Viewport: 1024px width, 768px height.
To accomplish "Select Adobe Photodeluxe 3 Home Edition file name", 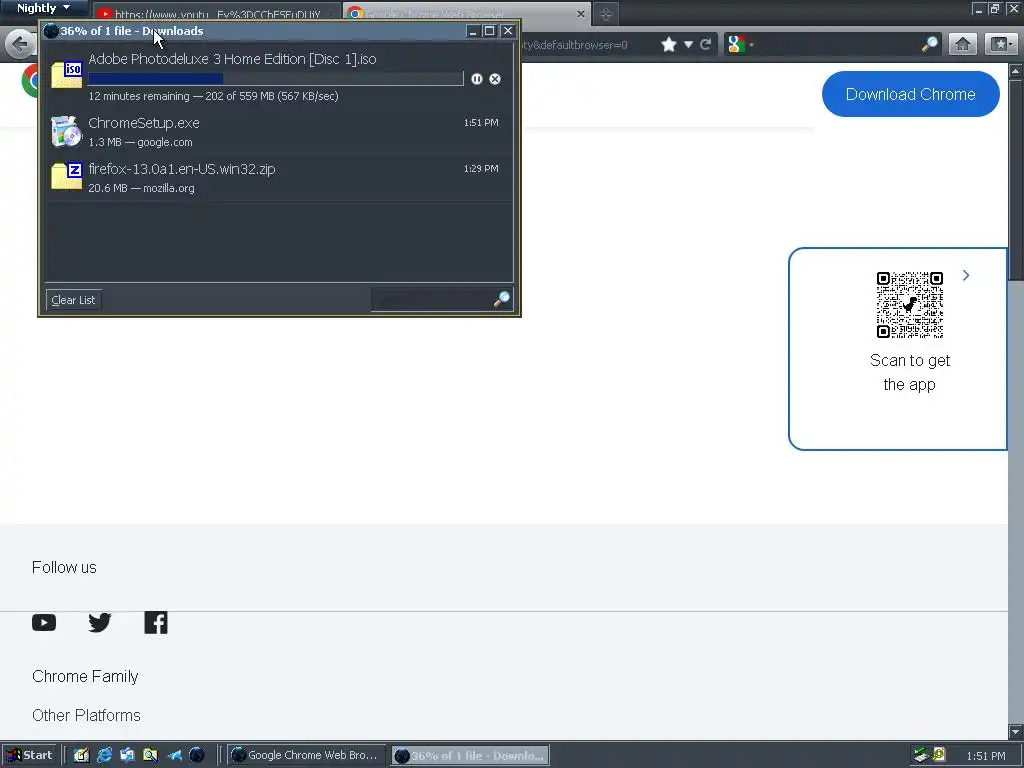I will click(232, 59).
